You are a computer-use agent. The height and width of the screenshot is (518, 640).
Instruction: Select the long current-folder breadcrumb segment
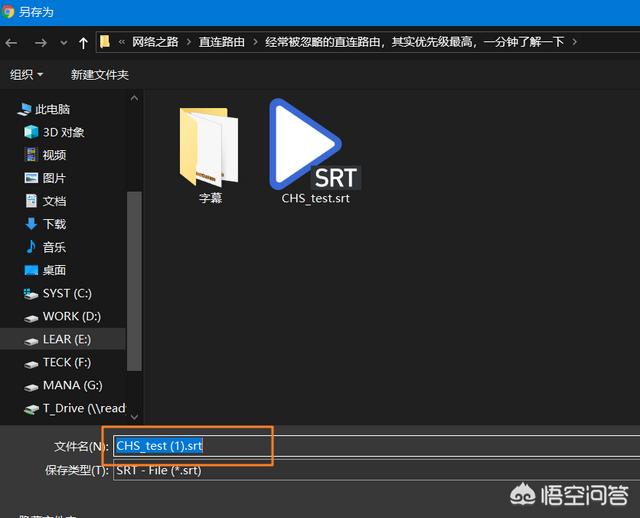[415, 42]
